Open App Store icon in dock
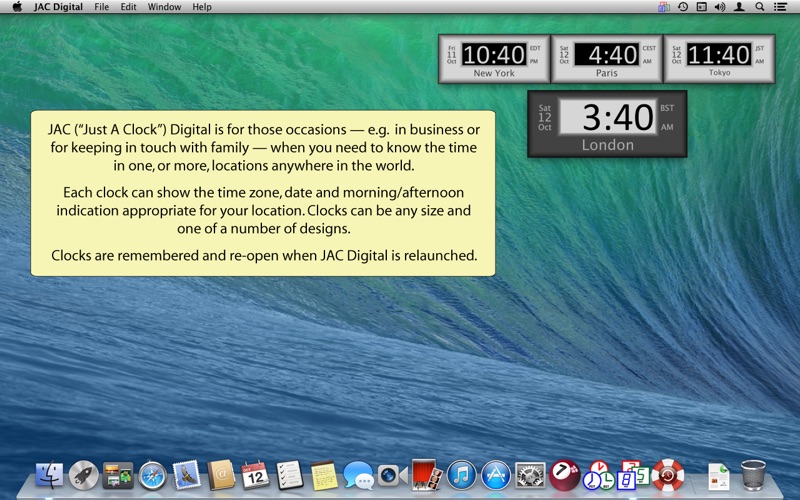The image size is (800, 500). [x=495, y=476]
